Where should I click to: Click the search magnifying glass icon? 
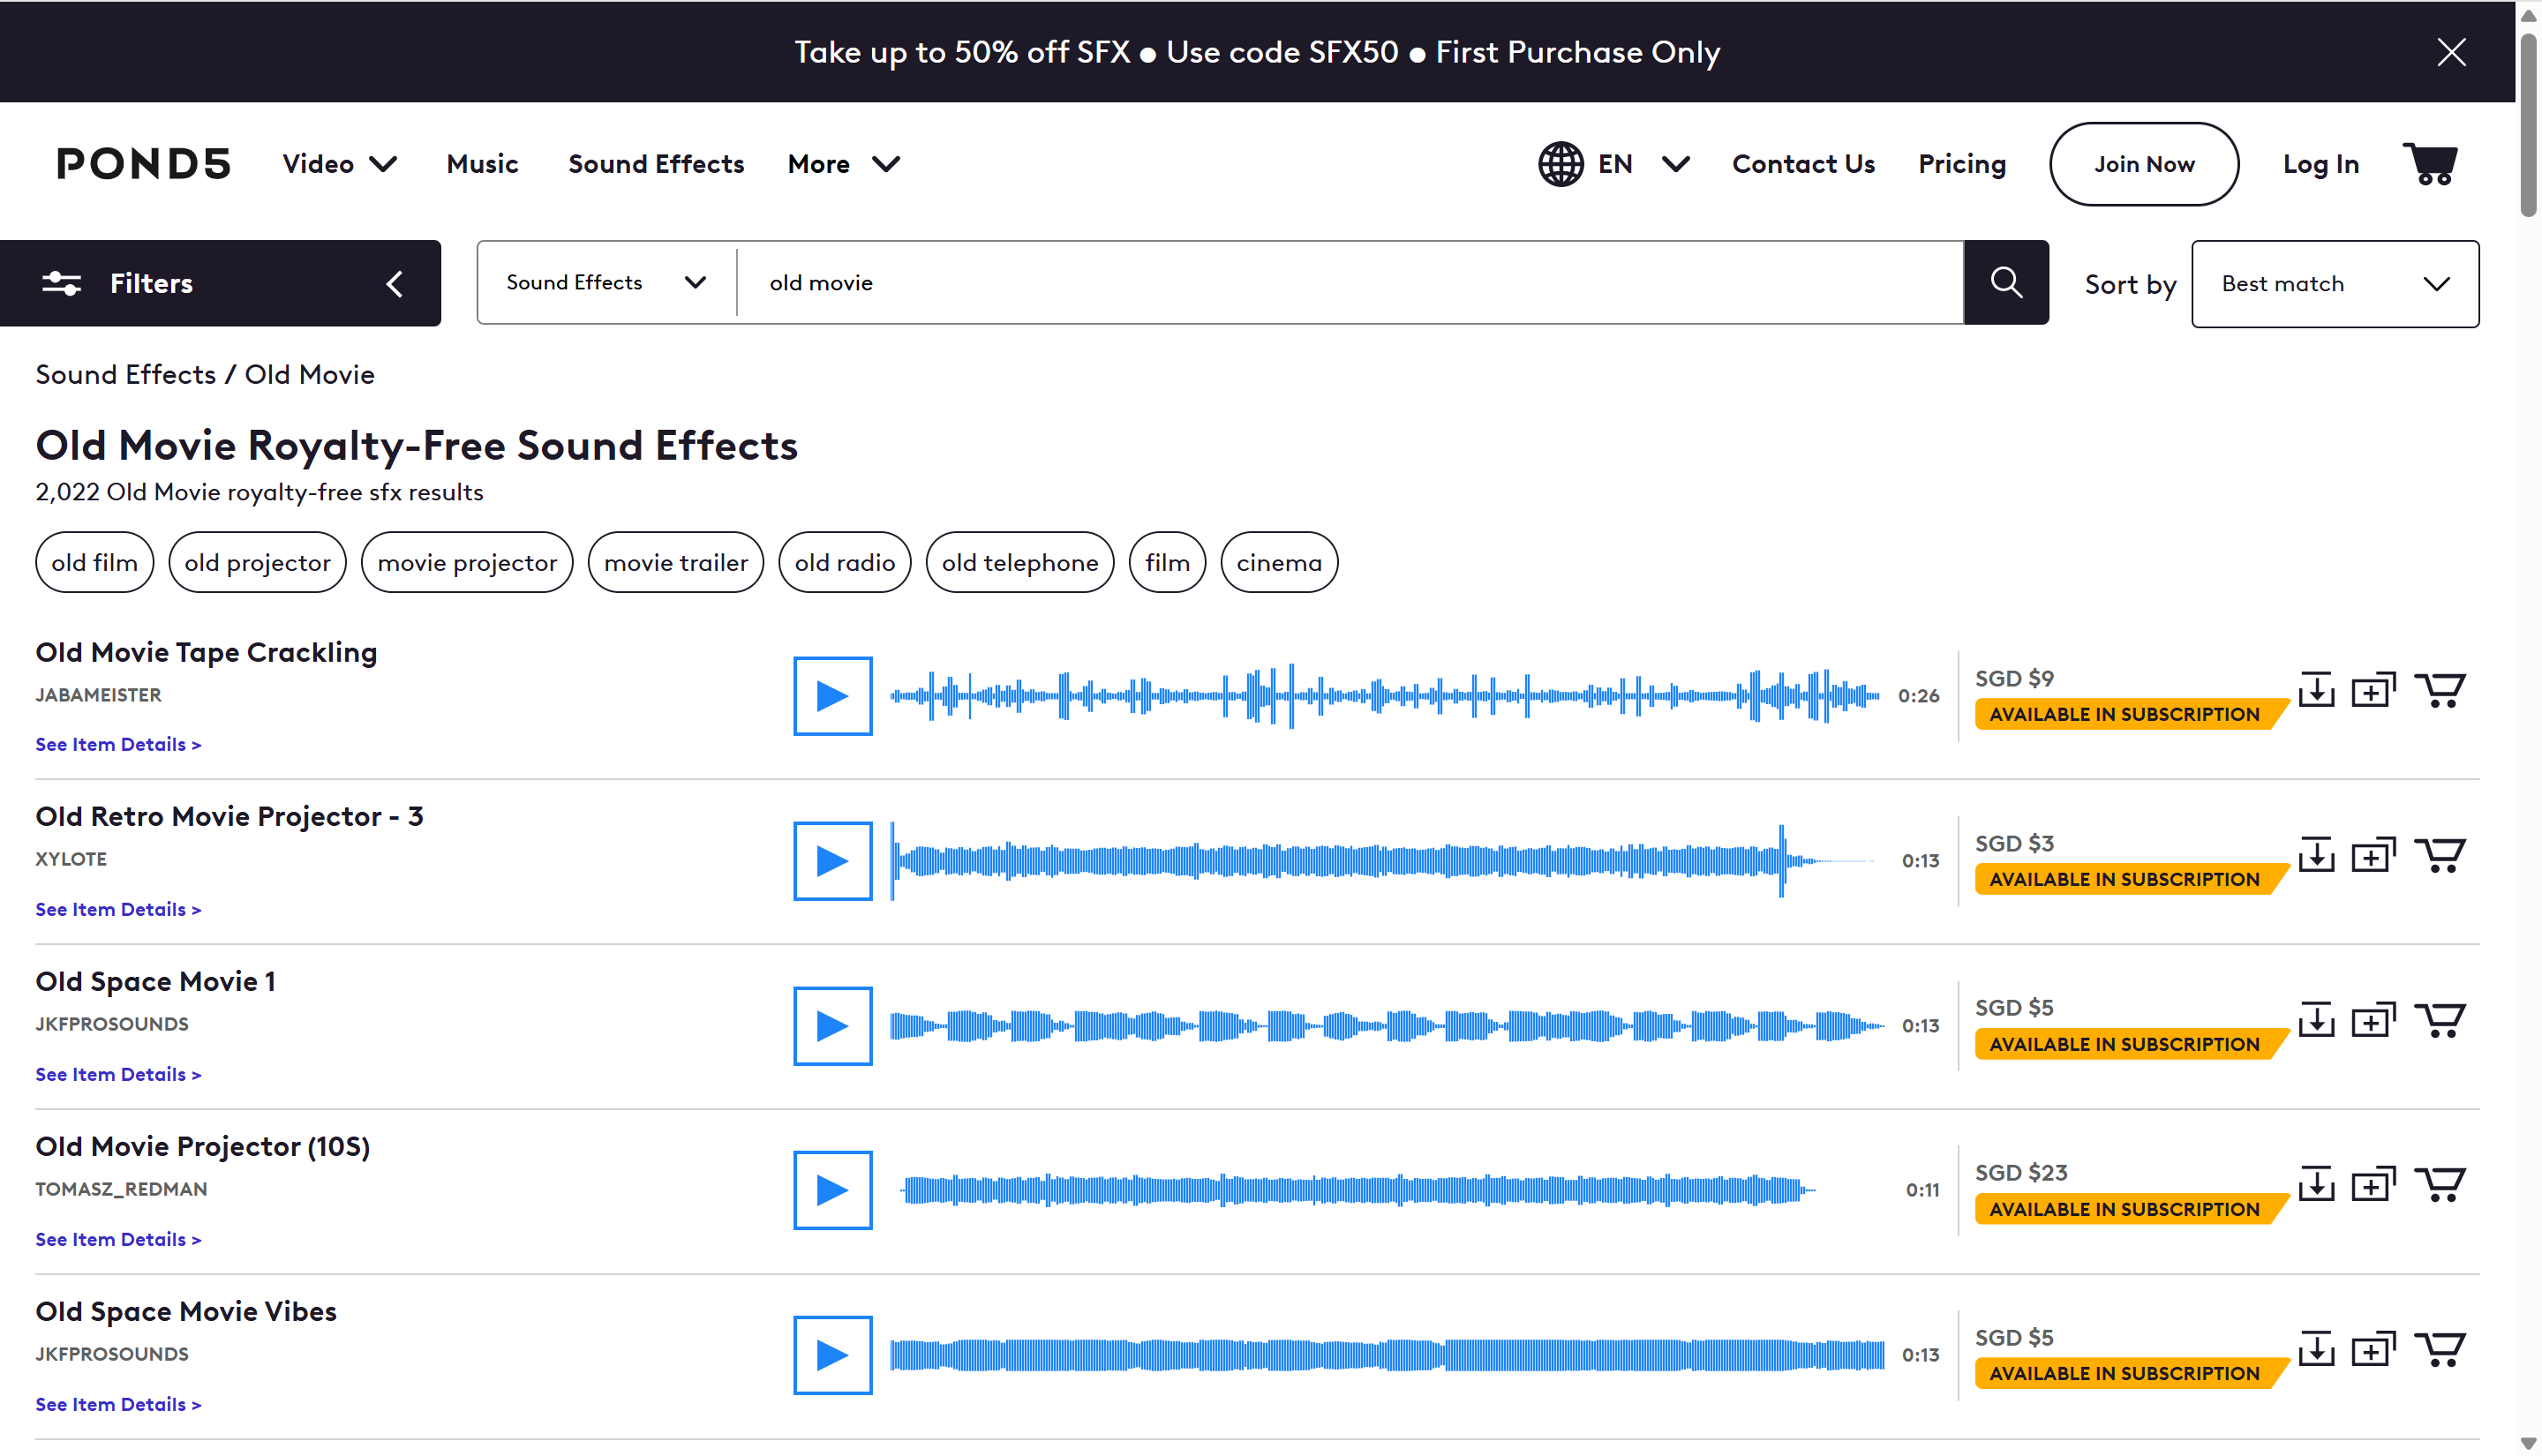2005,282
